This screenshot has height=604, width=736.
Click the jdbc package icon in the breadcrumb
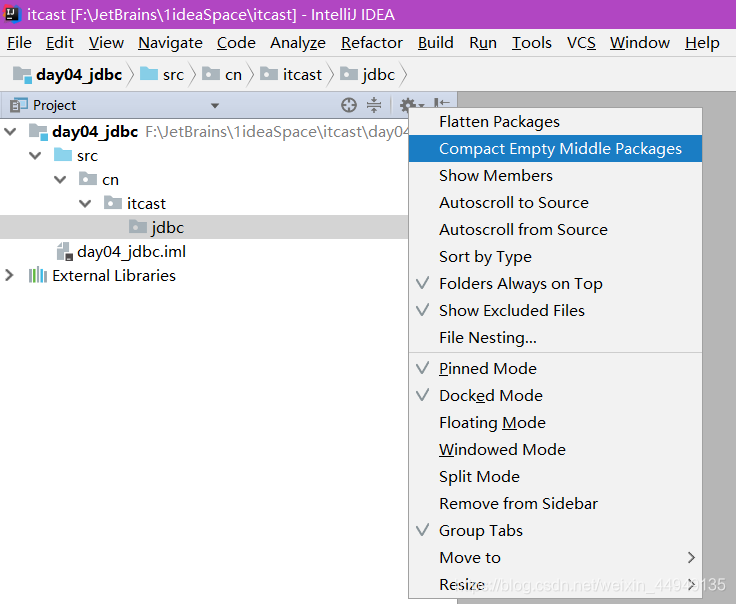pyautogui.click(x=349, y=74)
